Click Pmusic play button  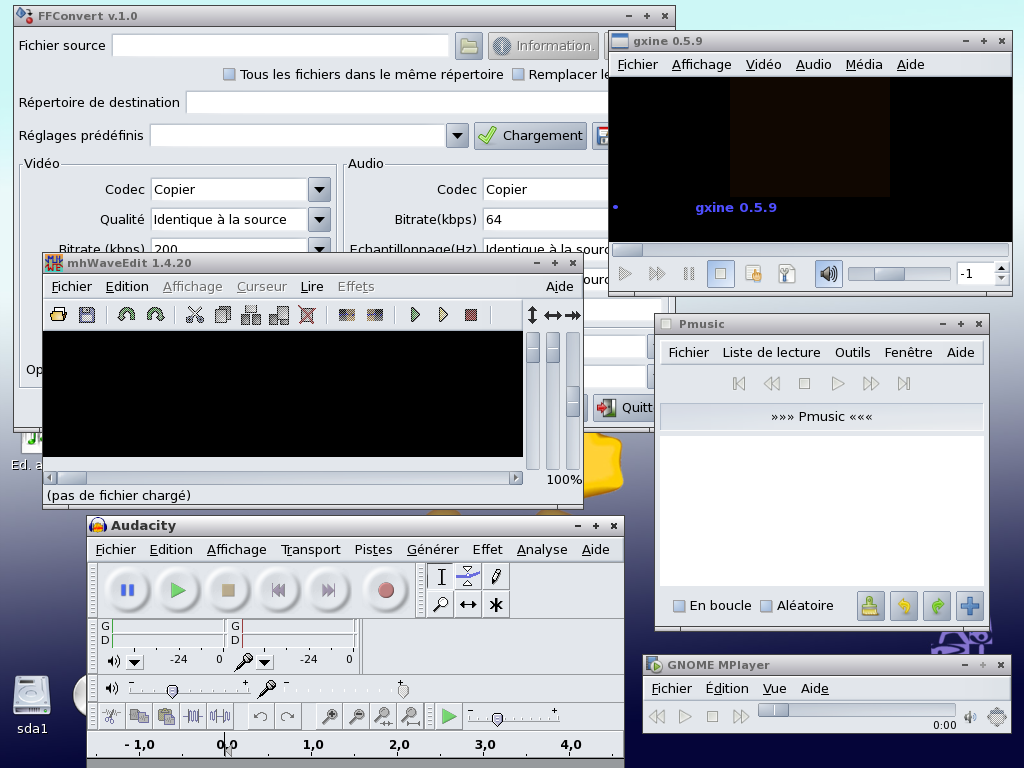click(838, 384)
